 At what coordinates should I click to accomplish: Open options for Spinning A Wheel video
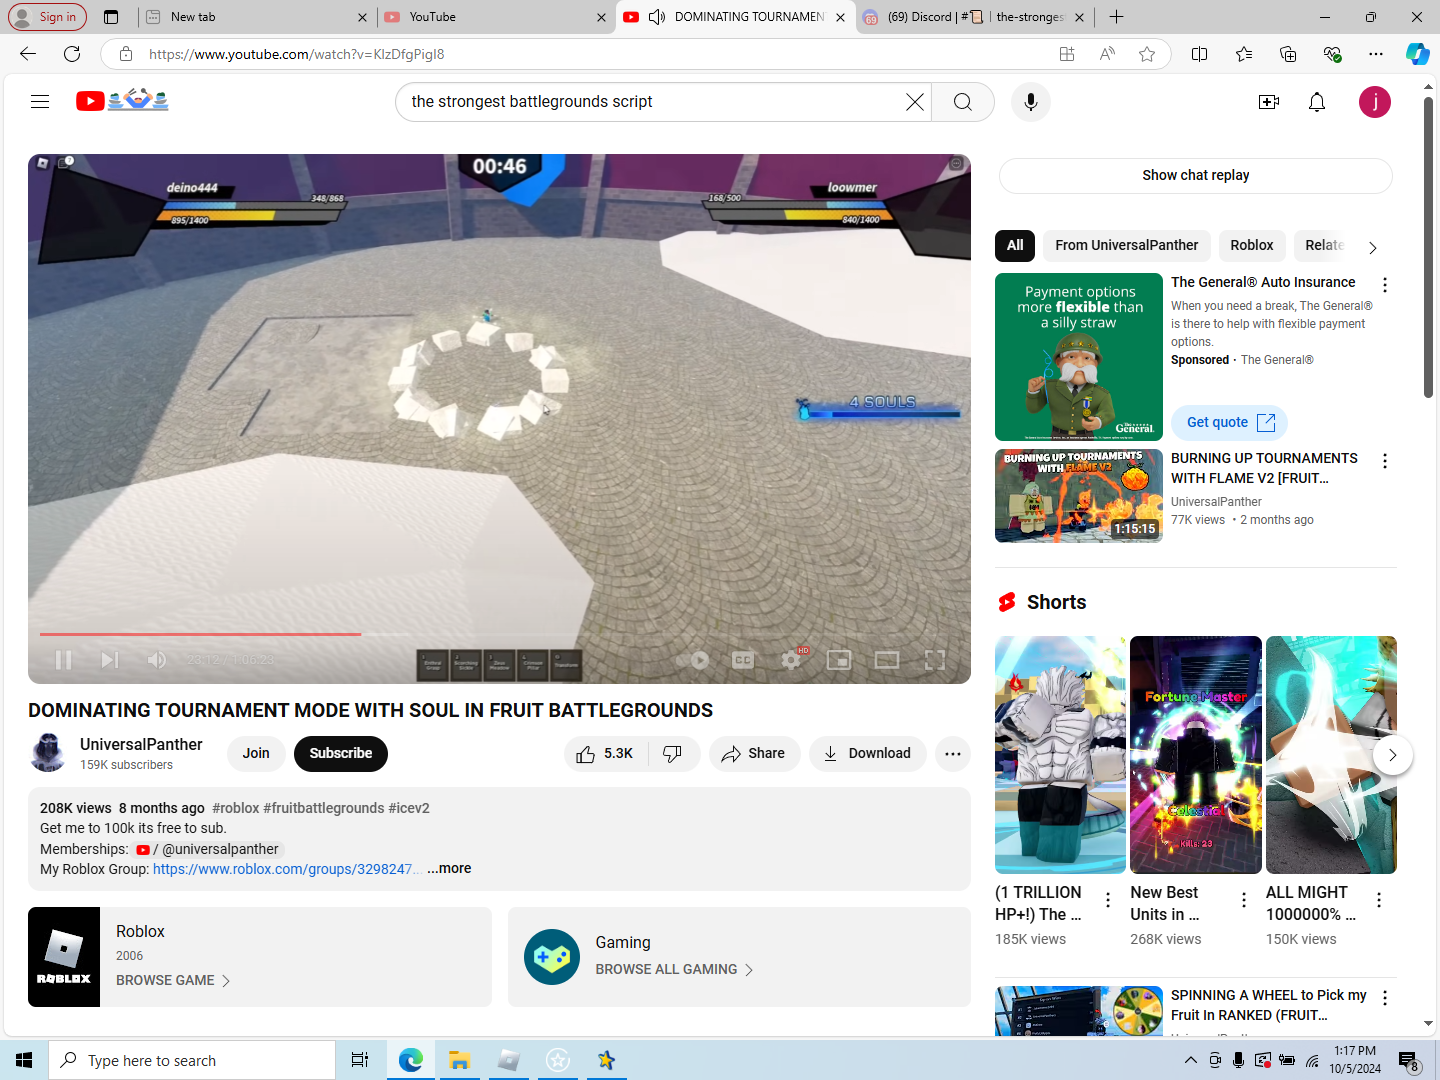tap(1384, 998)
